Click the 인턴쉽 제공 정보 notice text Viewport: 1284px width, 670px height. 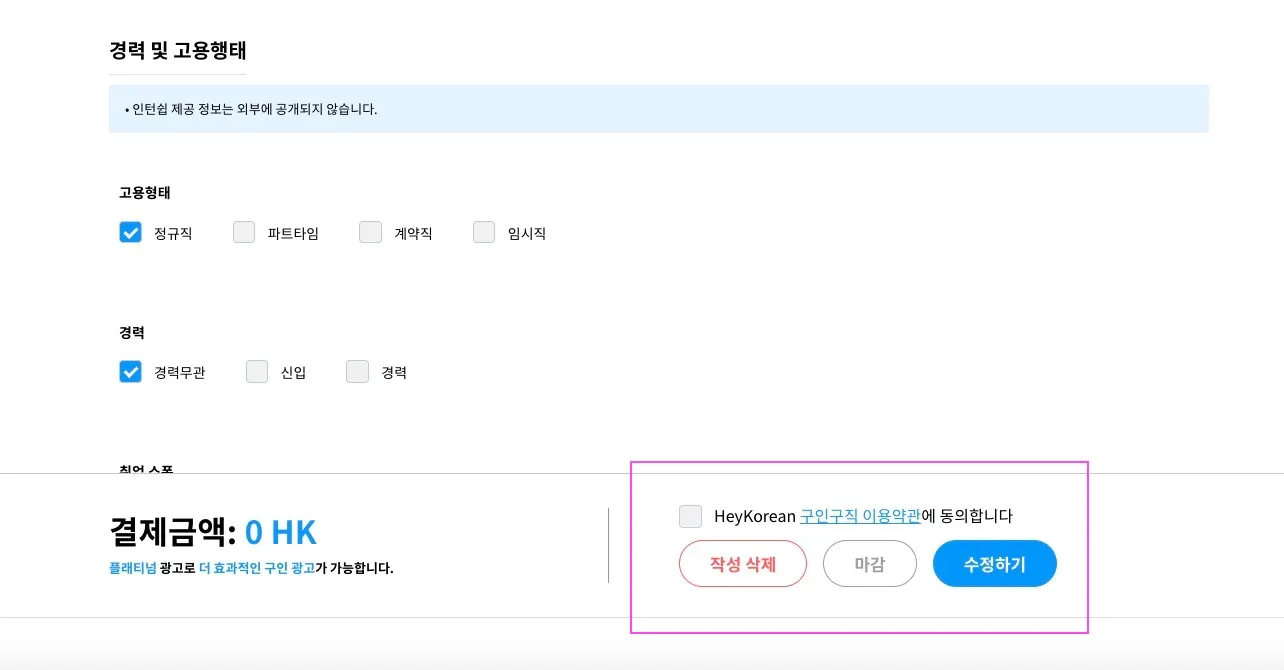(x=251, y=109)
